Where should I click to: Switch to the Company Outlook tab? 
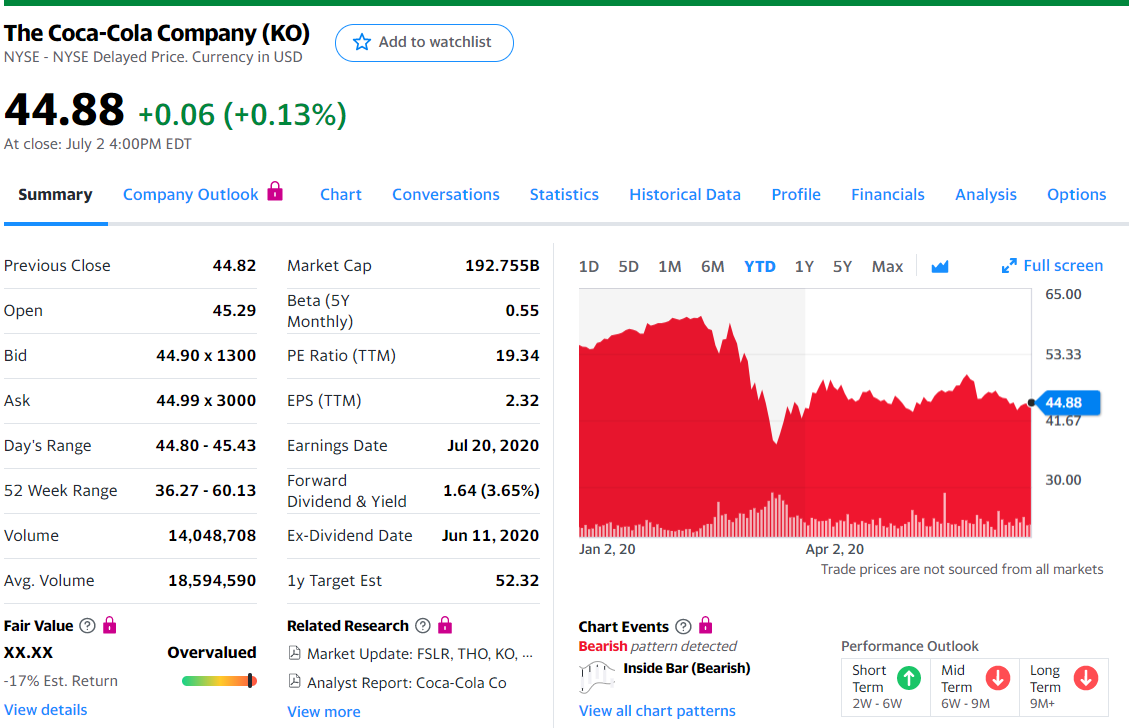pyautogui.click(x=190, y=194)
